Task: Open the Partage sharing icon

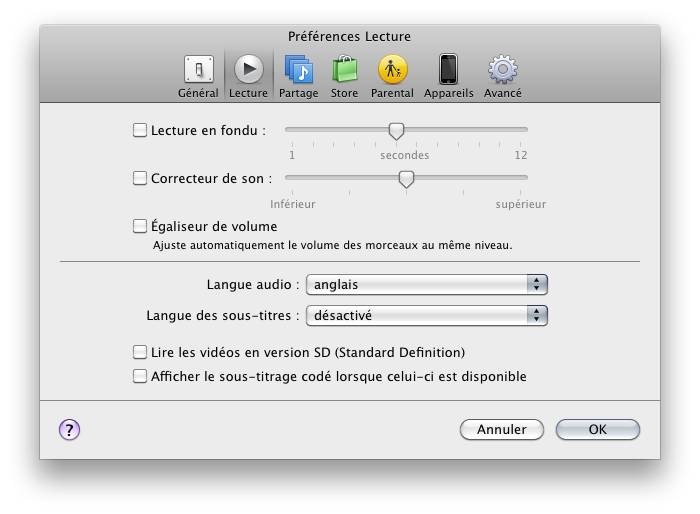Action: 298,71
